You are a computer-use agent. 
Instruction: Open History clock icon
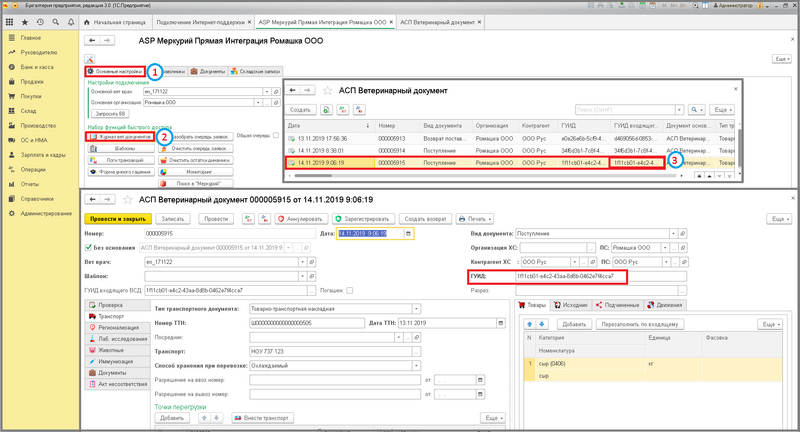pos(40,22)
